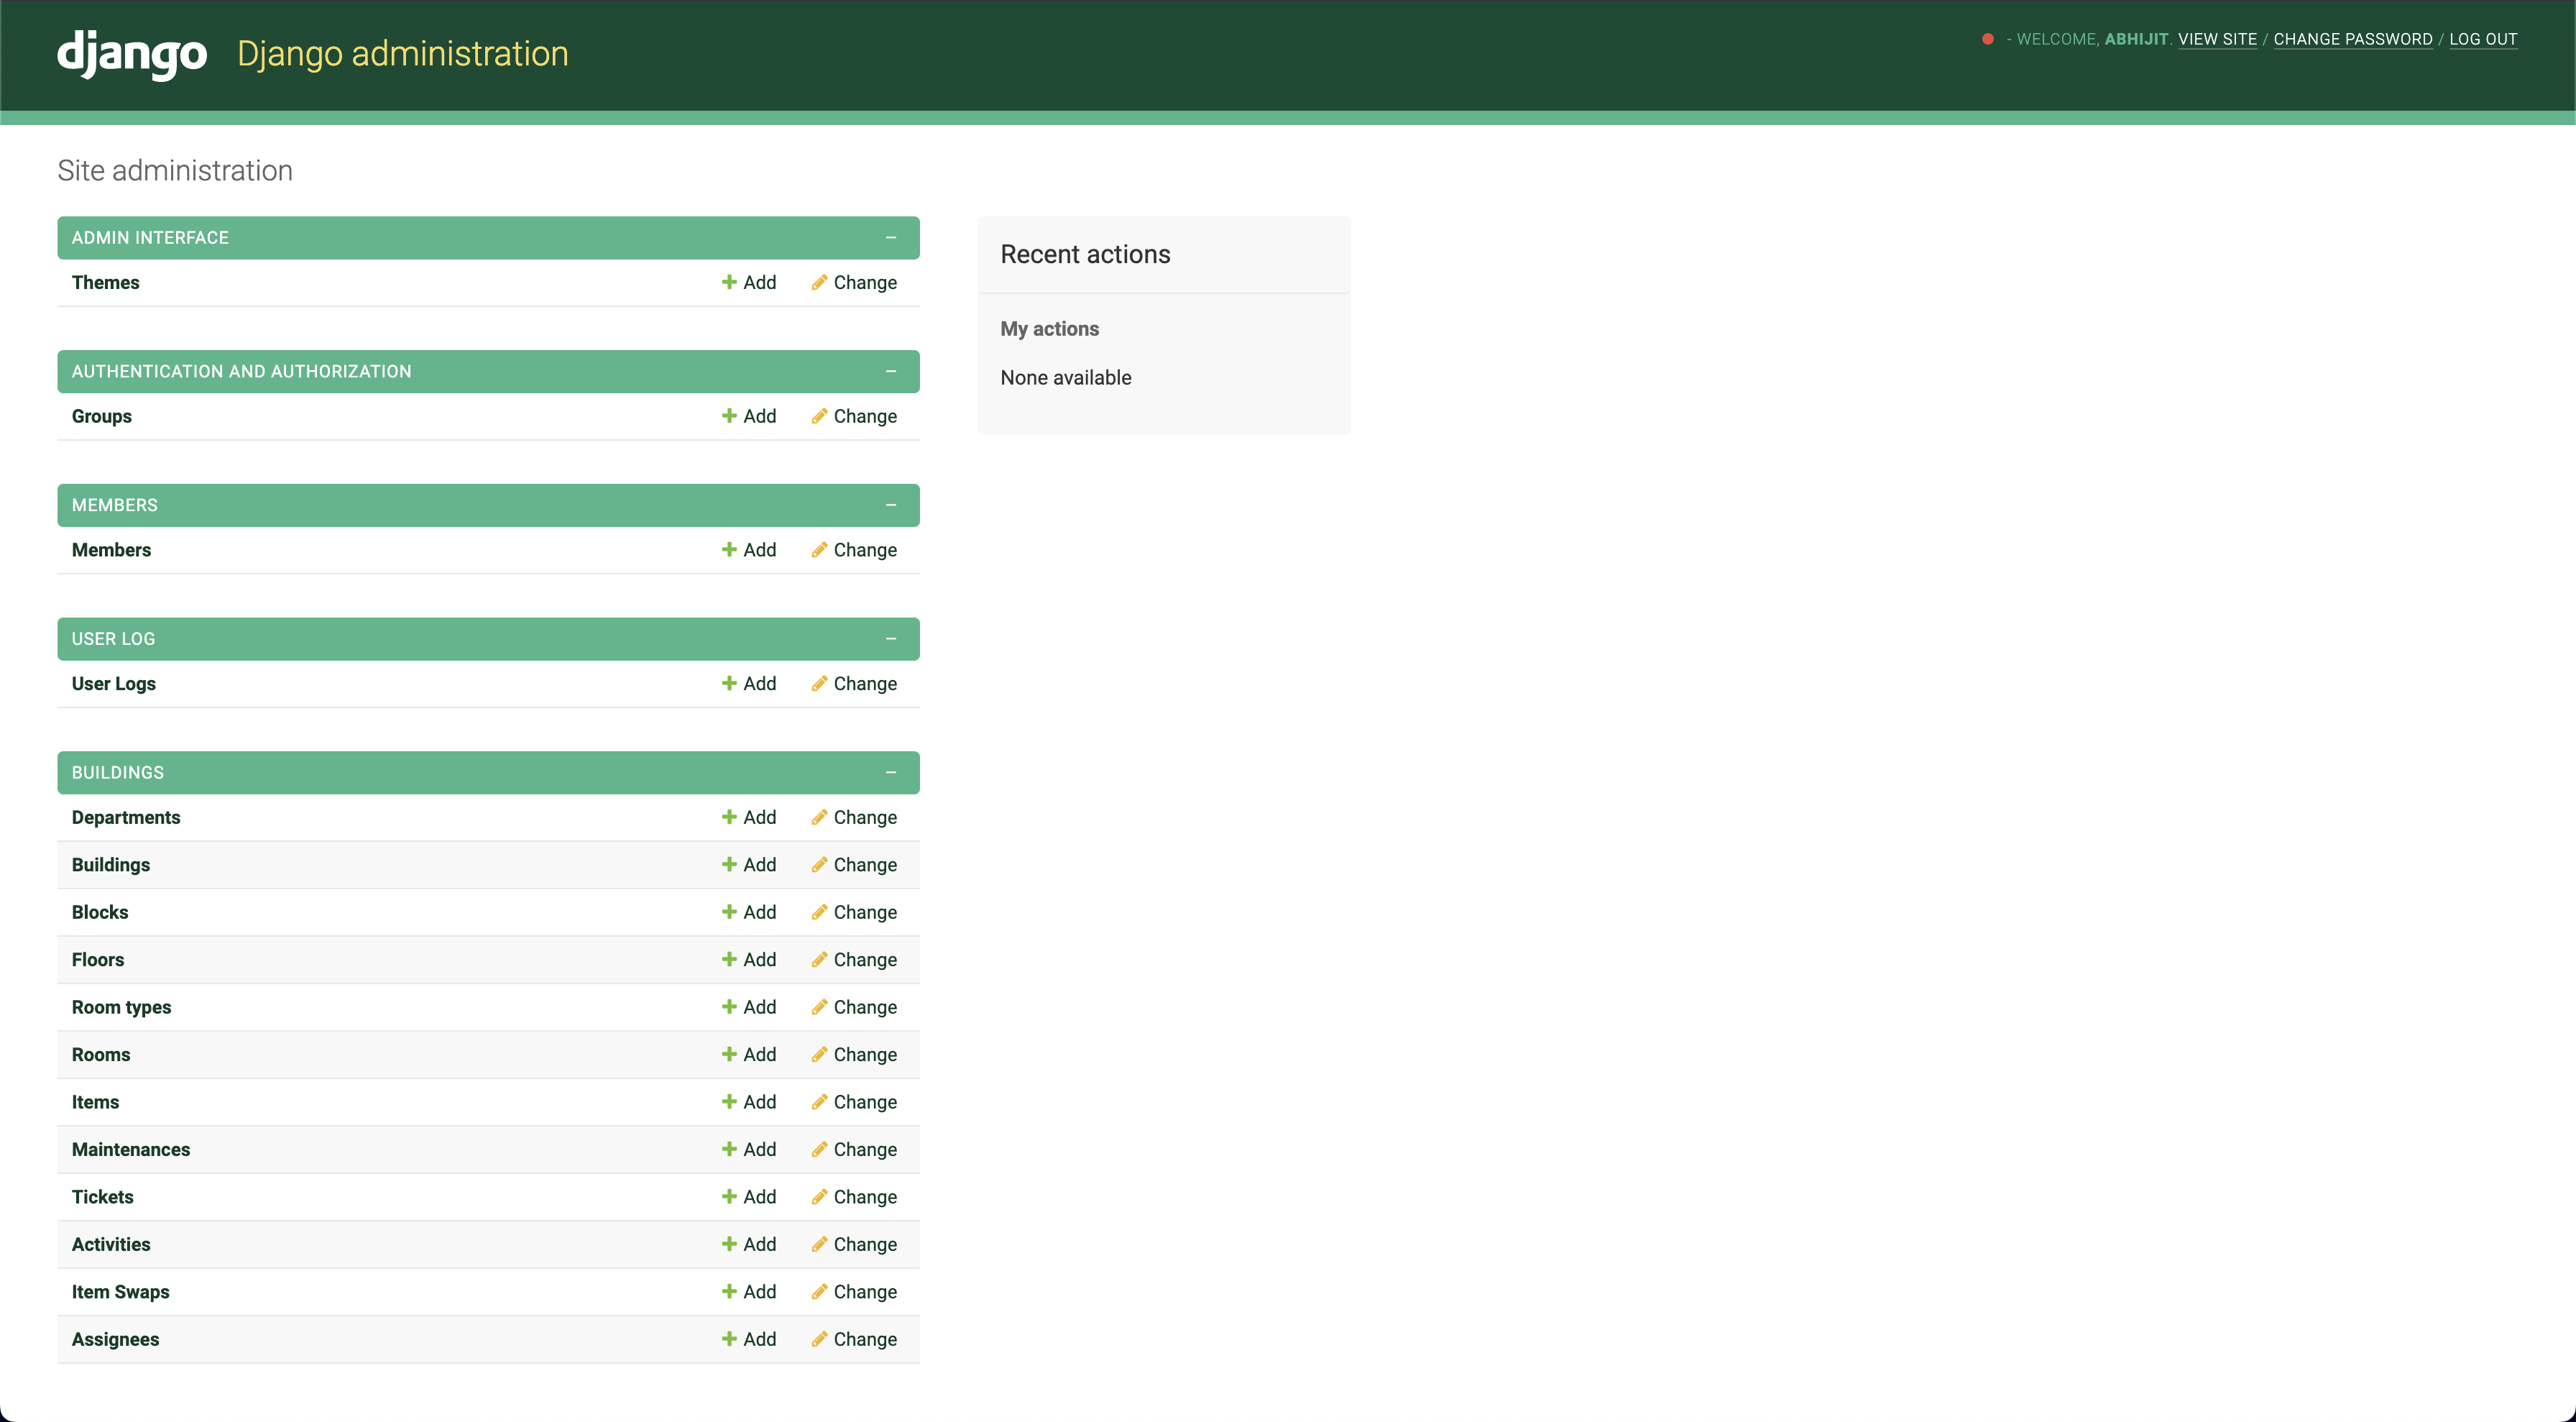The height and width of the screenshot is (1422, 2576).
Task: Open the User Logs model list
Action: coord(113,683)
